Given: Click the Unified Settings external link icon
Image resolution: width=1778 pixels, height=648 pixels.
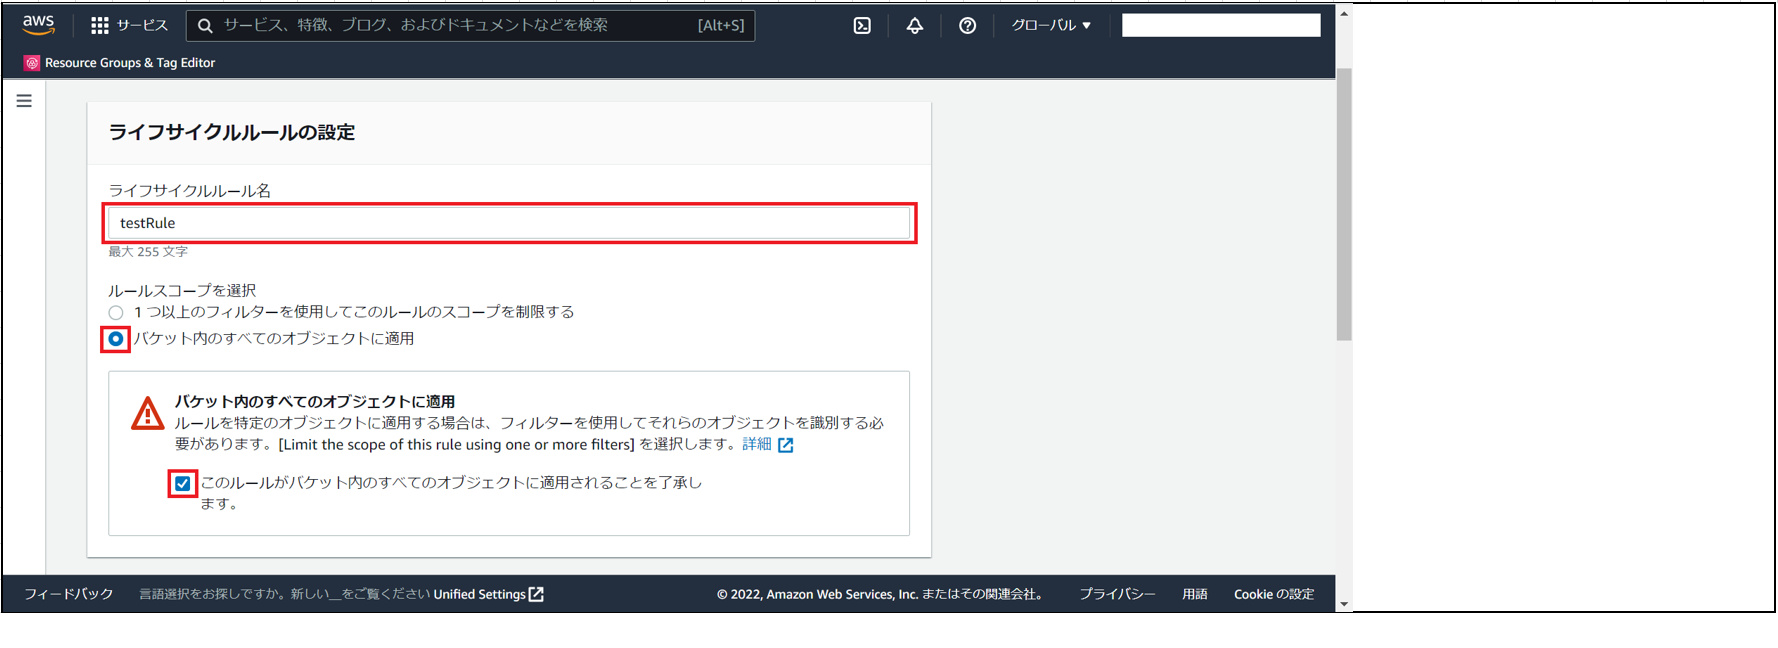Looking at the screenshot, I should tap(537, 594).
